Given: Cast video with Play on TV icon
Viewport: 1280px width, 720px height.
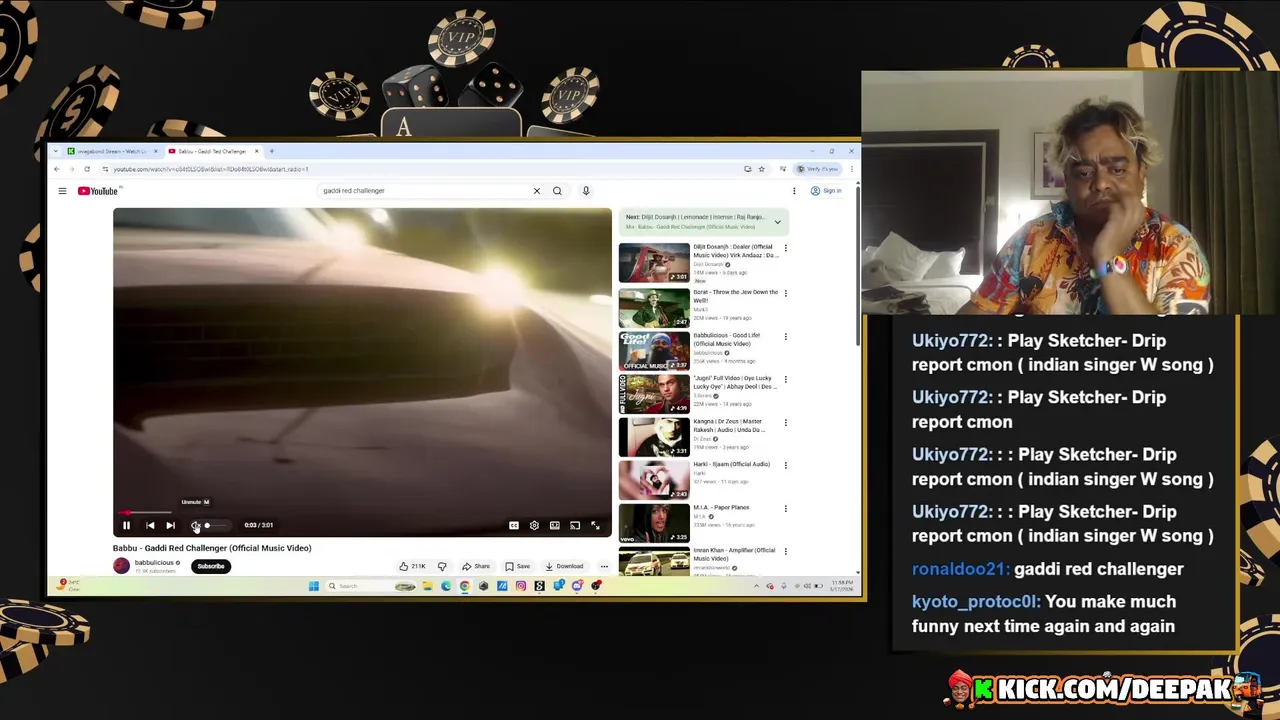Looking at the screenshot, I should (575, 525).
